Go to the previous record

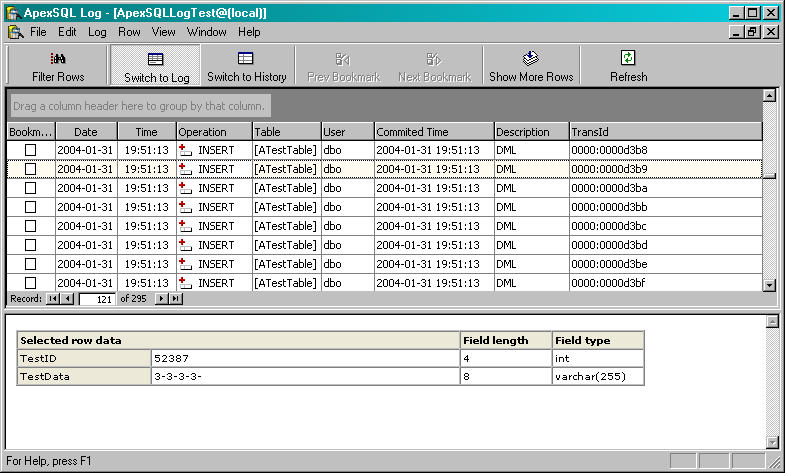click(68, 299)
